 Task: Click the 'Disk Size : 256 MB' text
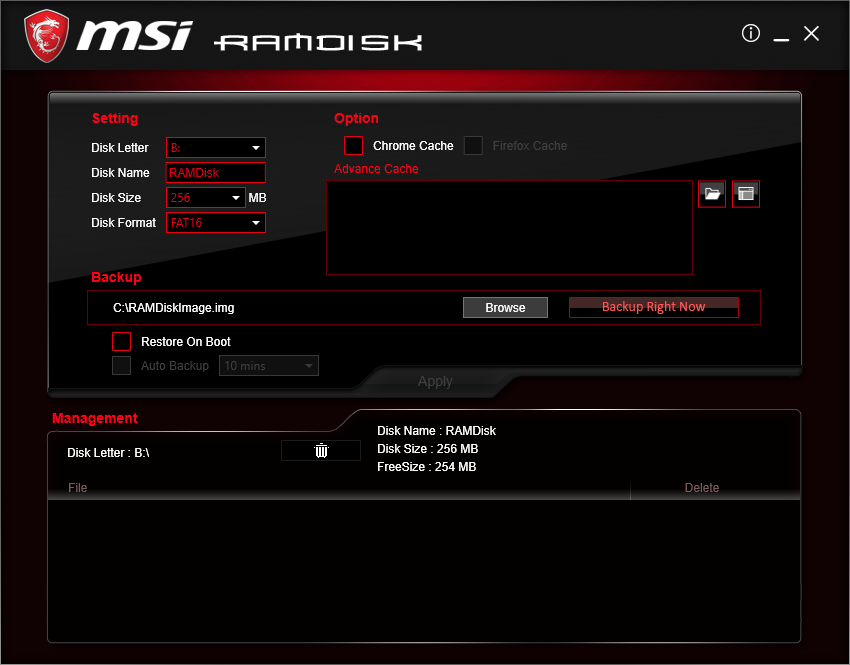(428, 449)
